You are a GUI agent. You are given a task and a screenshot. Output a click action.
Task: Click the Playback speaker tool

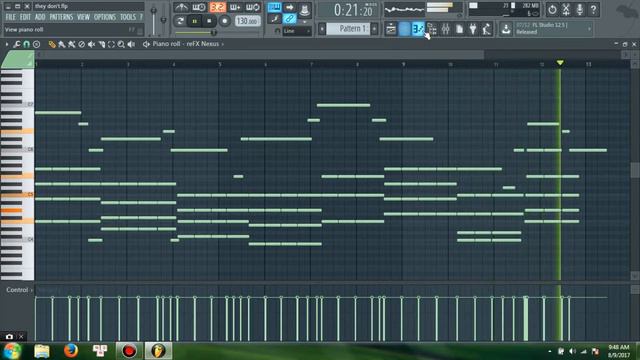coord(131,44)
